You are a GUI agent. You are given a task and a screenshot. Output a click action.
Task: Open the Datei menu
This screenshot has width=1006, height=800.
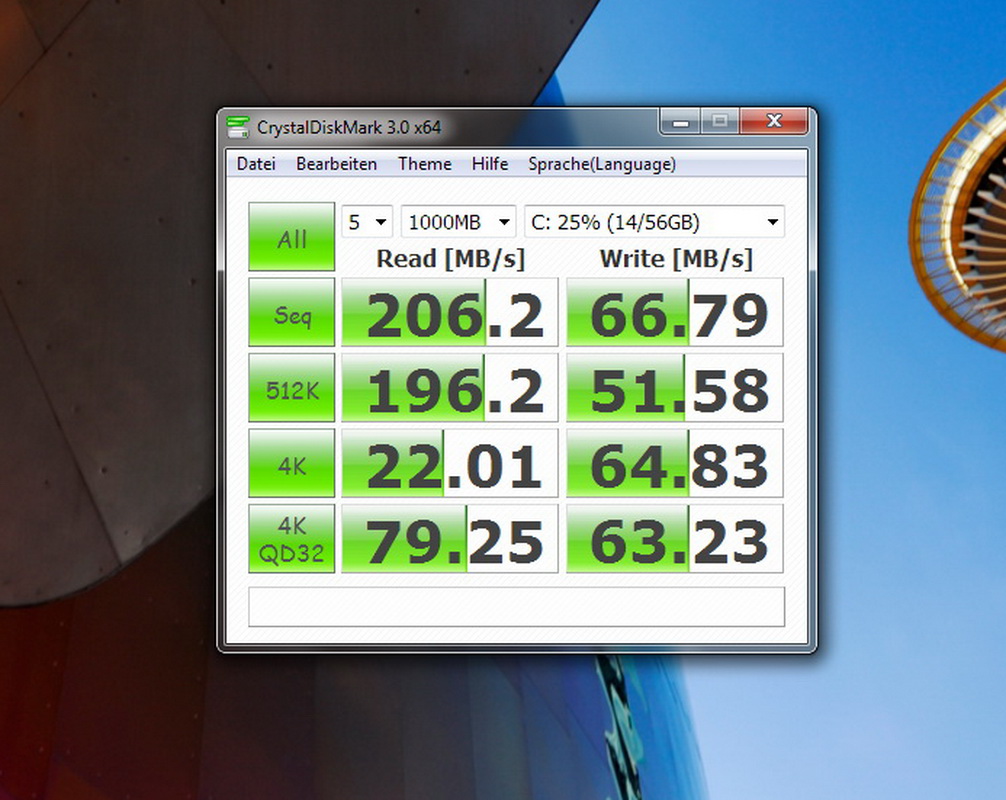(x=256, y=164)
